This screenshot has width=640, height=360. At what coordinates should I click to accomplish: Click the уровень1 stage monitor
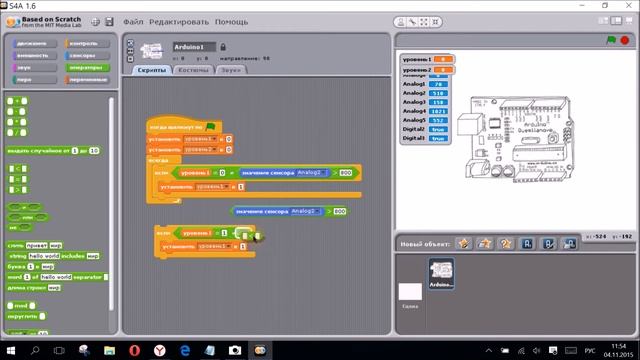(x=428, y=59)
